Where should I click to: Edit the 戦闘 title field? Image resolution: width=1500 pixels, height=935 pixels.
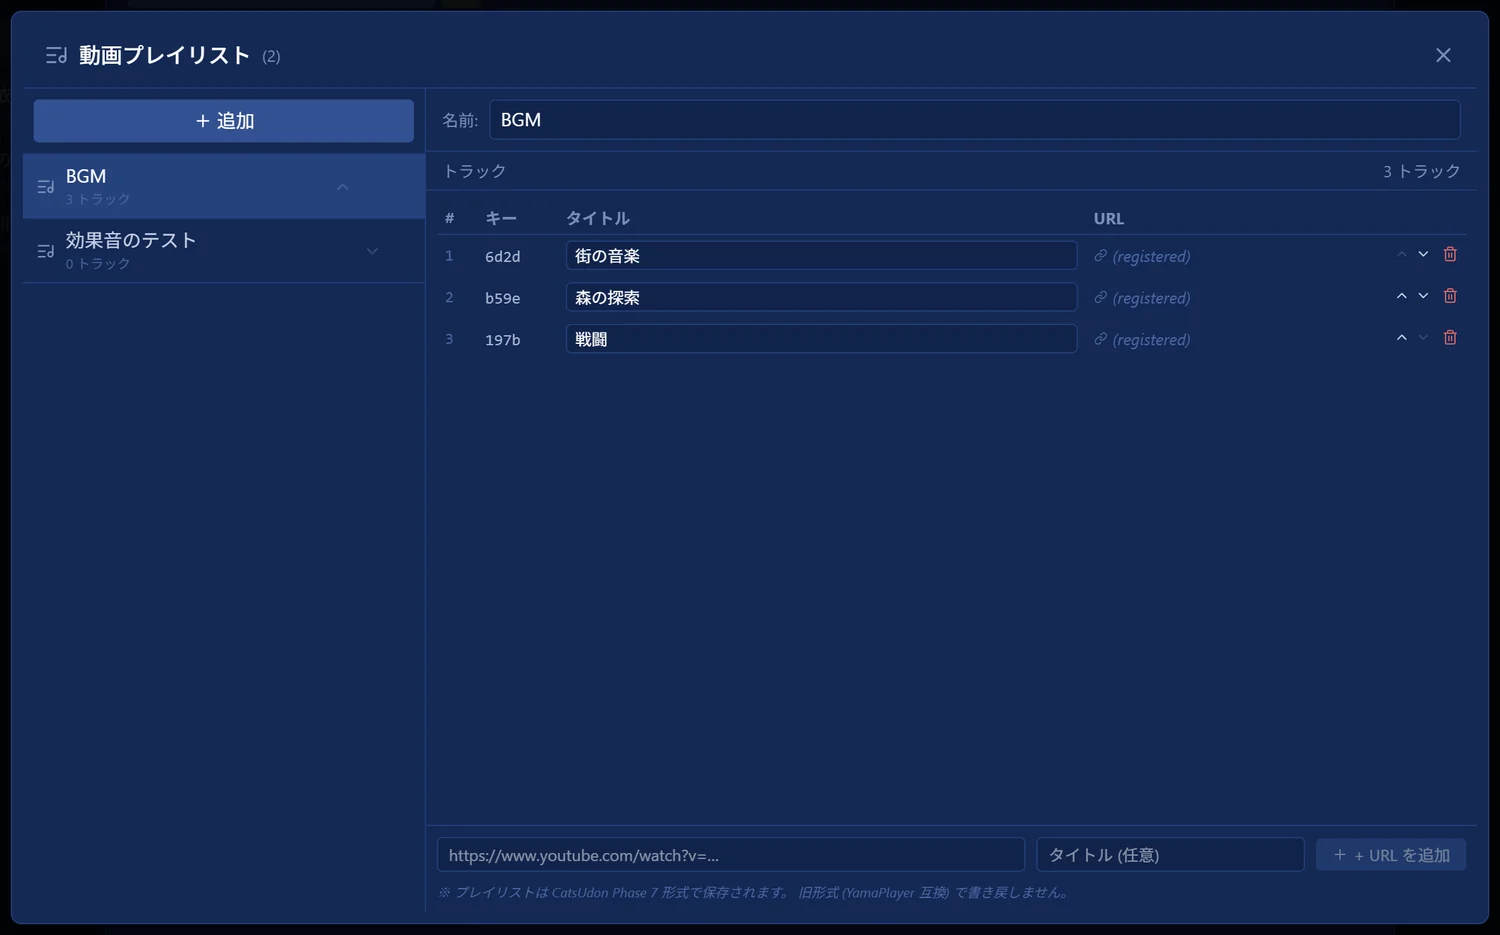(x=821, y=339)
